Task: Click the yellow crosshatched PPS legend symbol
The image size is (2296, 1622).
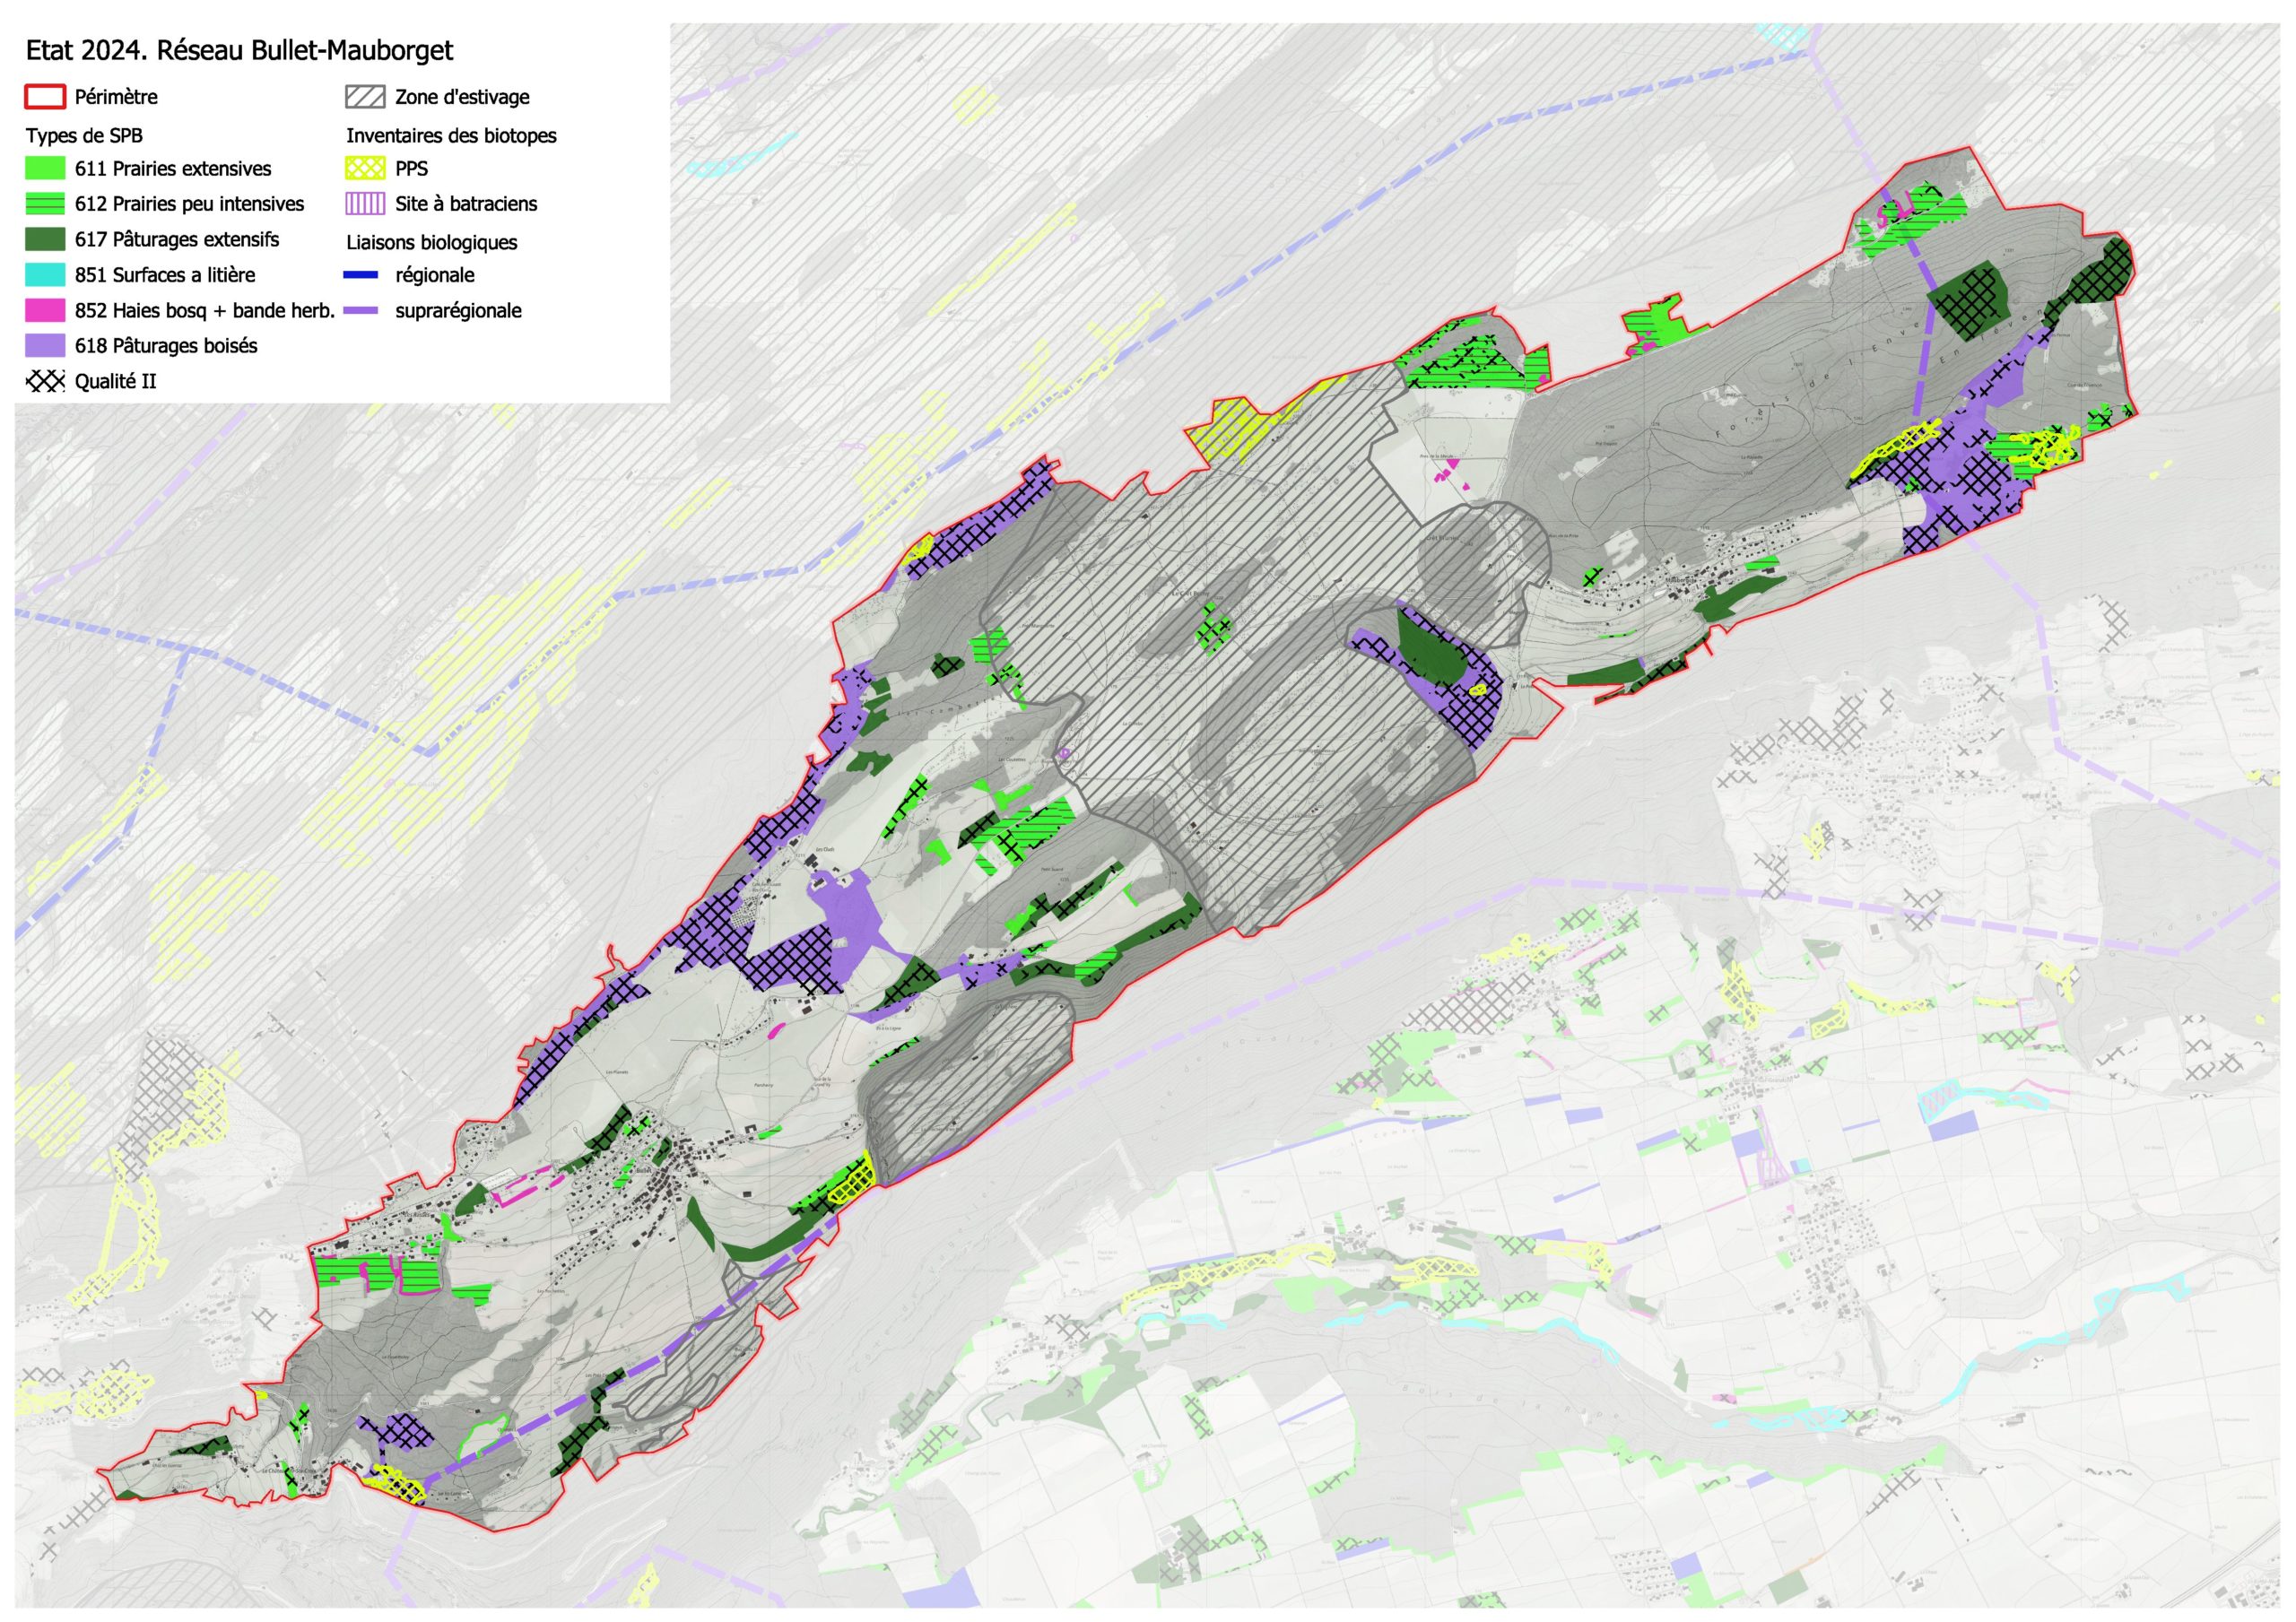Action: [365, 168]
